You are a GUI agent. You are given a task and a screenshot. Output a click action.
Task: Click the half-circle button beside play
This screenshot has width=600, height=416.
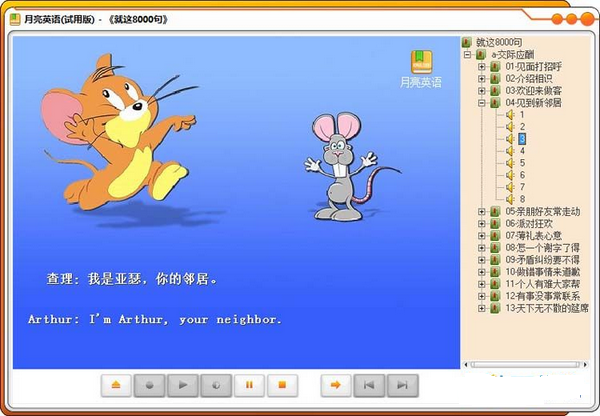(x=216, y=384)
